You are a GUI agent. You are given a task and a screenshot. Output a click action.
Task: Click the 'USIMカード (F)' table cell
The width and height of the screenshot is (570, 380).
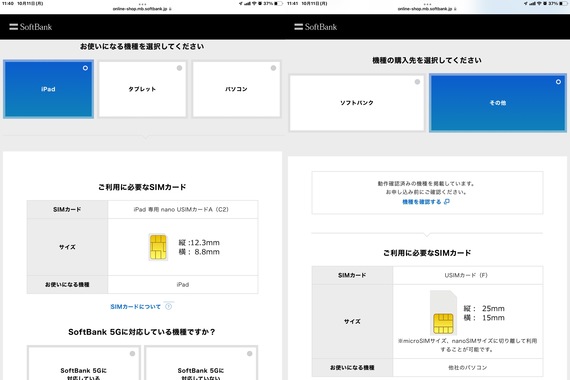(x=468, y=275)
